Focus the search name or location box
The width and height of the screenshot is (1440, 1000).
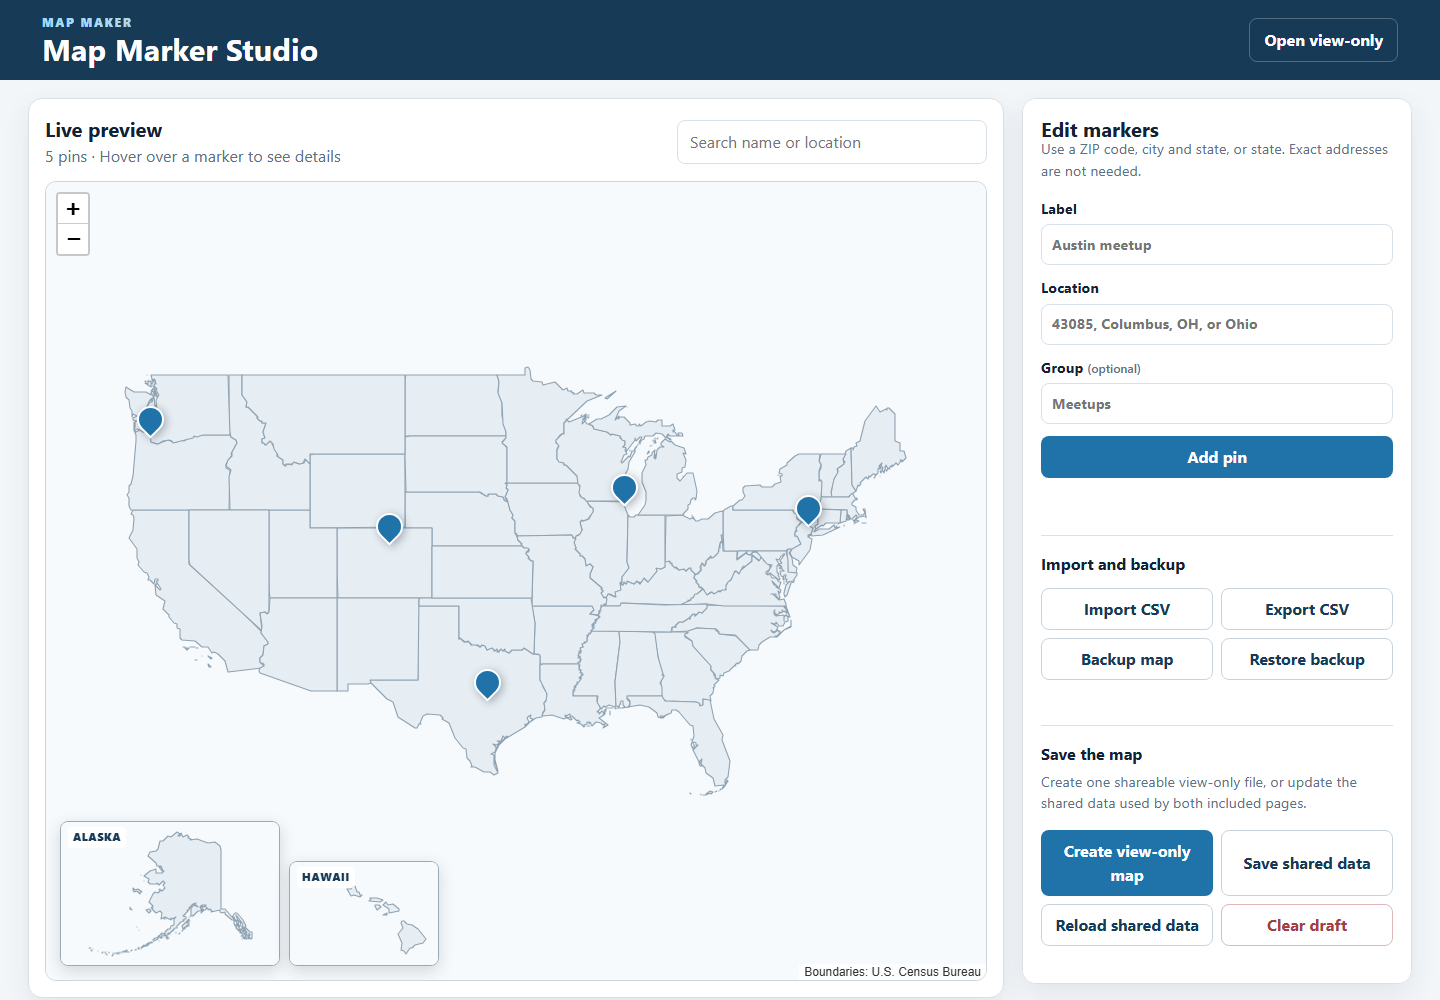point(832,142)
